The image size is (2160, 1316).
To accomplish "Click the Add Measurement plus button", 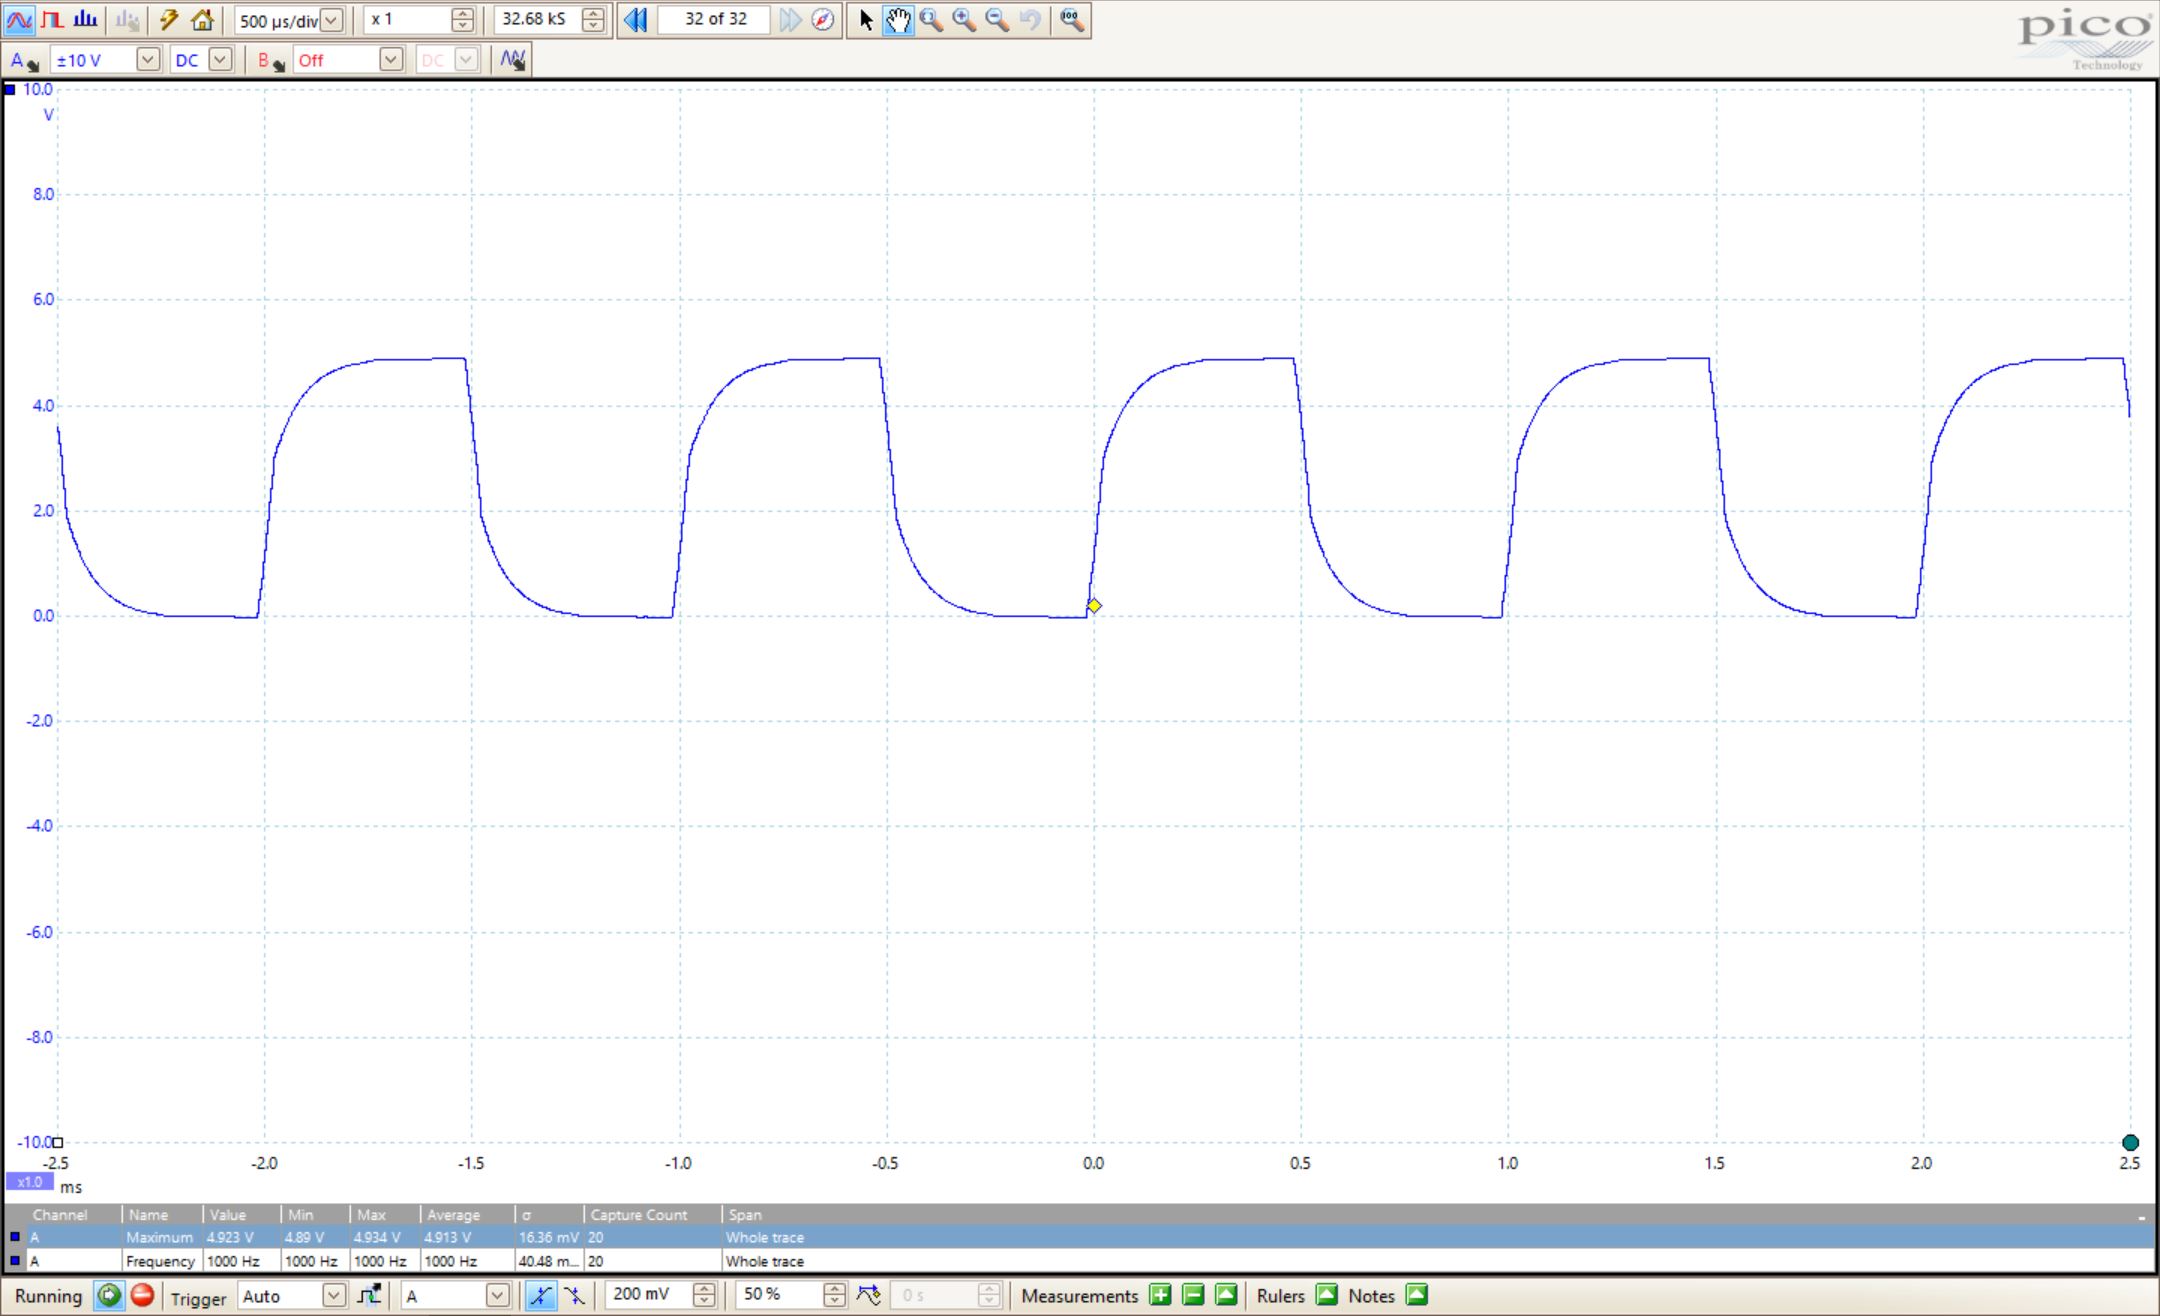I will click(1160, 1296).
